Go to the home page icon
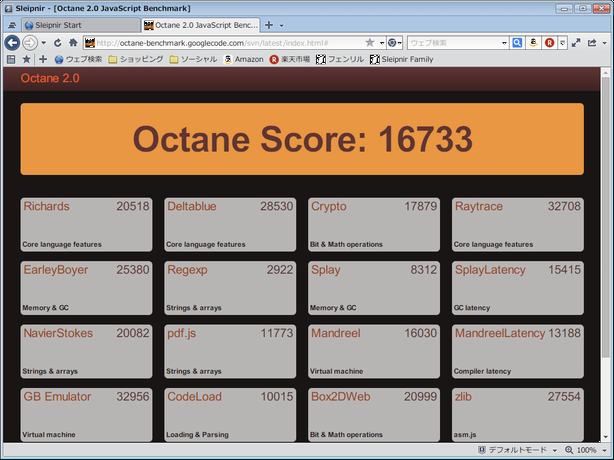This screenshot has height=460, width=614. [73, 42]
